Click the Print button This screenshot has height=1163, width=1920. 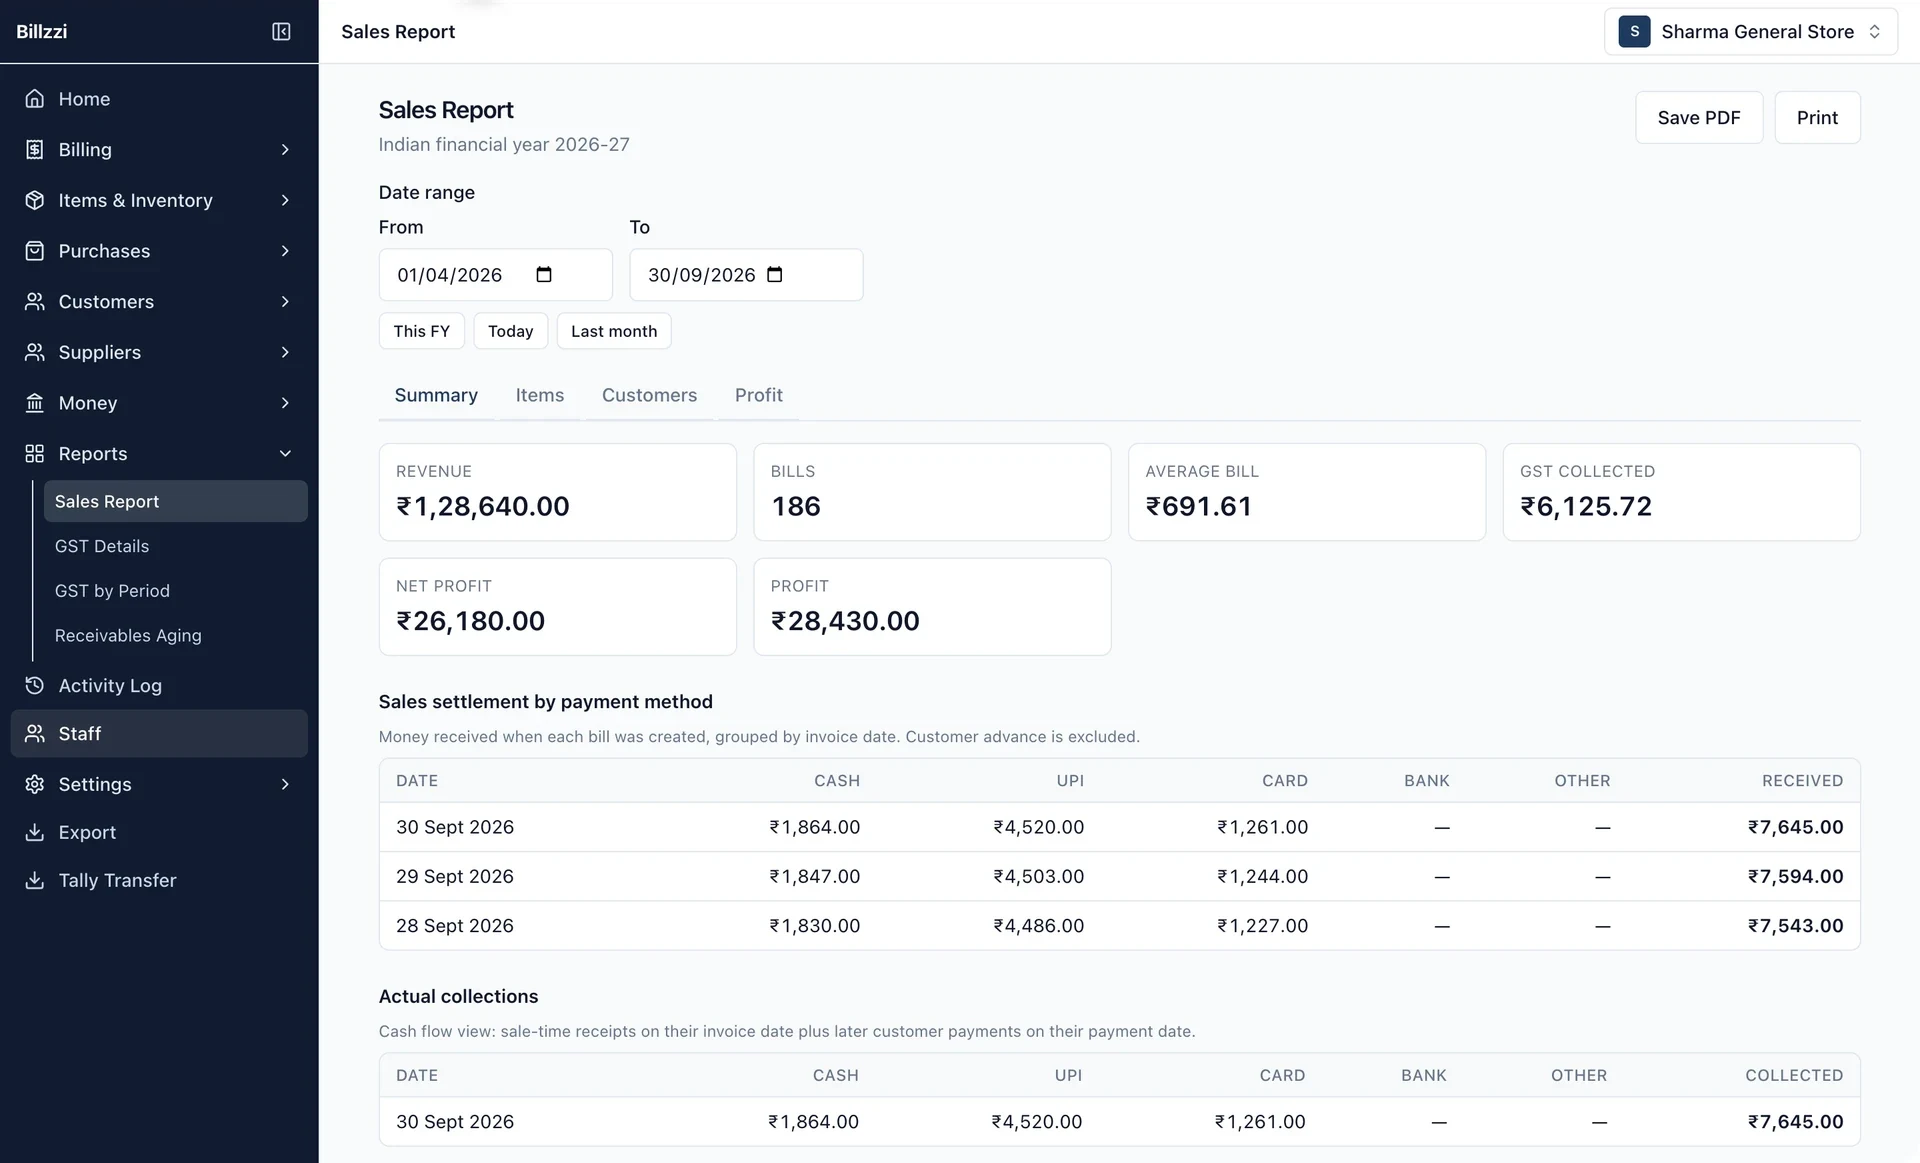[1817, 118]
